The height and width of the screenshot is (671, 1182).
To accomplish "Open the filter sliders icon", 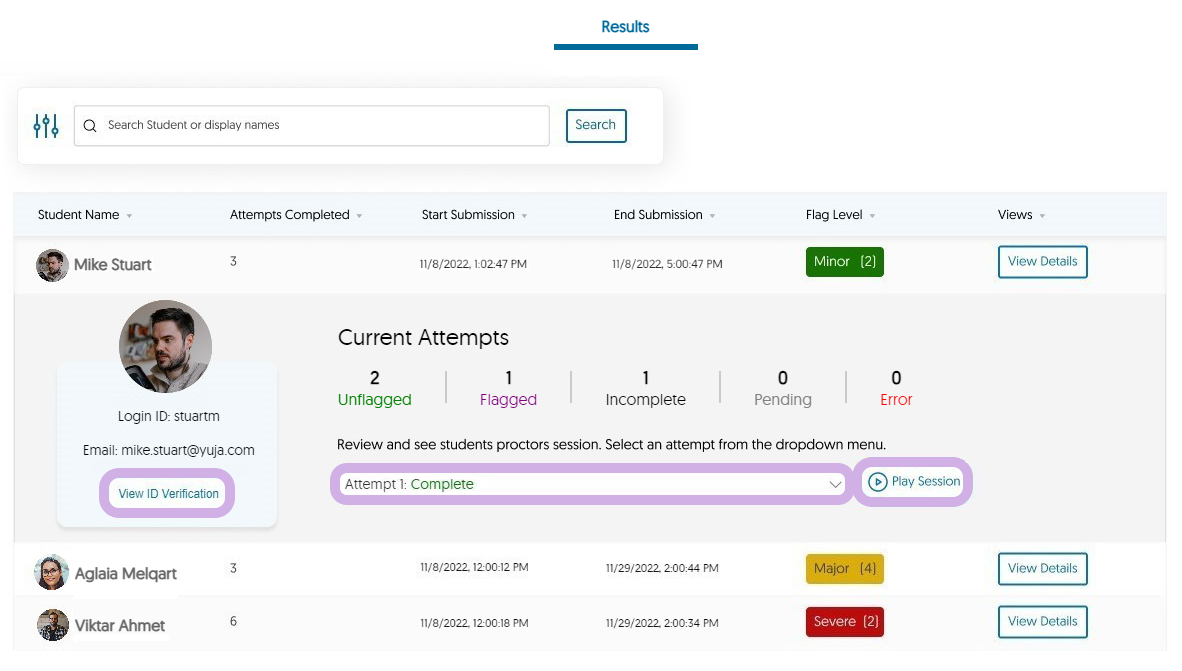I will coord(46,126).
